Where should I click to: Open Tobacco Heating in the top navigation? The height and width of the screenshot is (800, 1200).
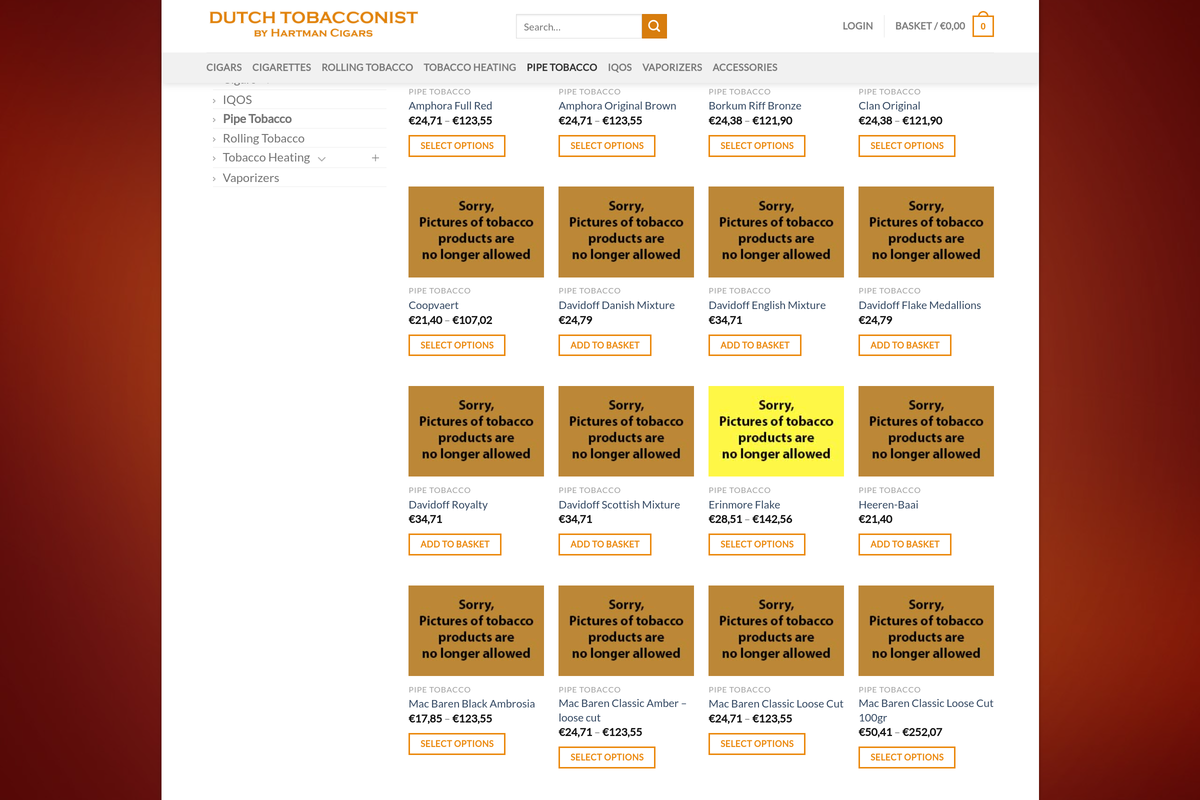click(470, 67)
